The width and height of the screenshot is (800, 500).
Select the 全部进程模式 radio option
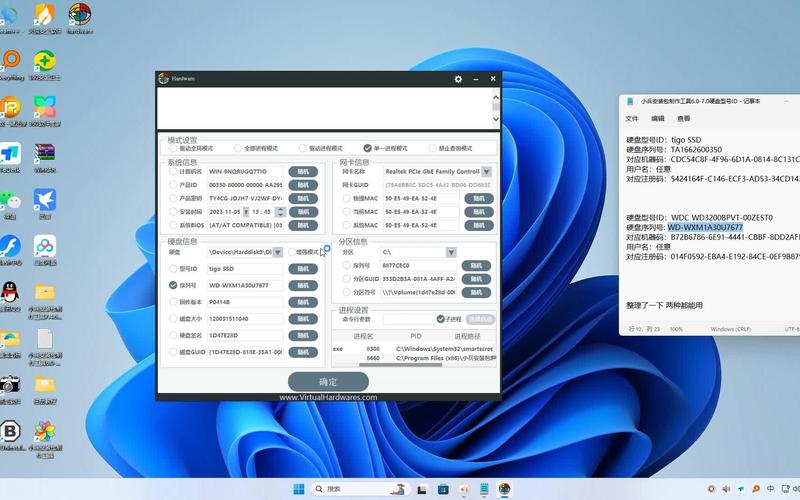click(238, 148)
